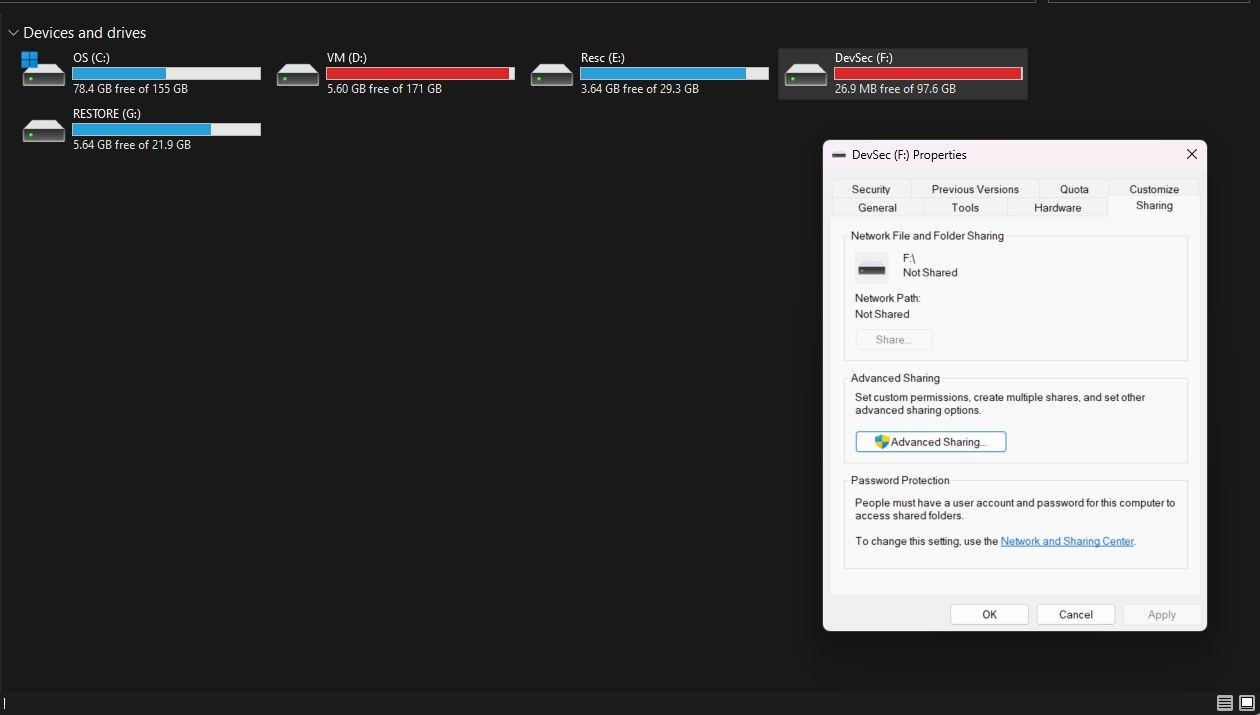
Task: Click Cancel in Properties dialog
Action: [x=1076, y=615]
